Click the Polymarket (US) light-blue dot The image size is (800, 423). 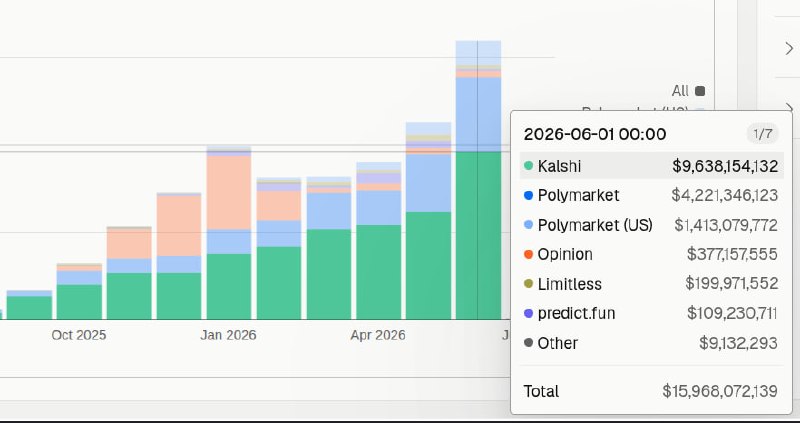click(x=529, y=225)
